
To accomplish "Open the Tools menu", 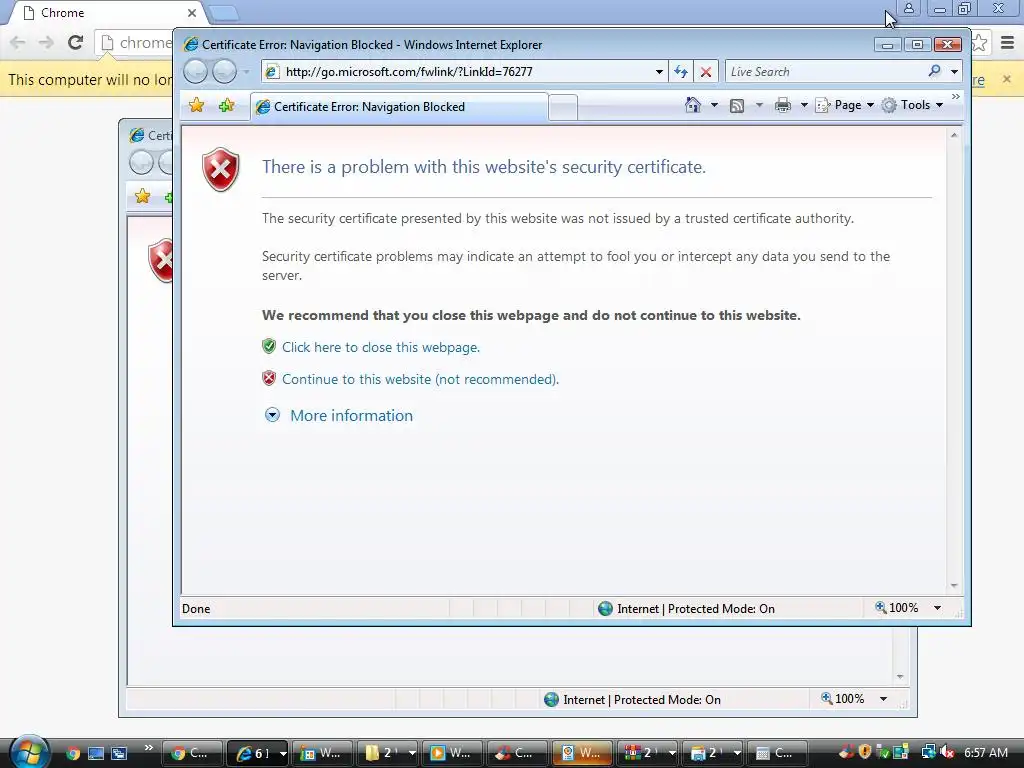I will coord(912,105).
